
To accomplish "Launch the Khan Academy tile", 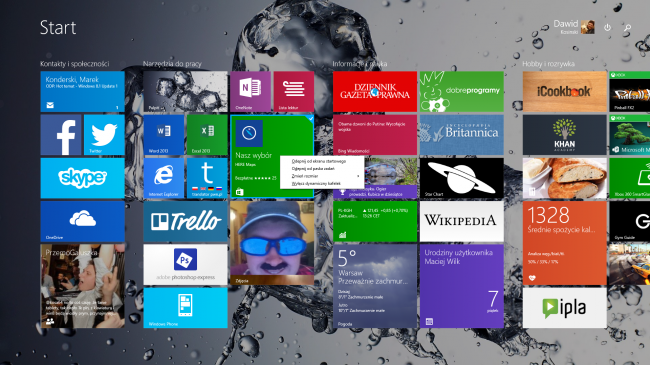I will (x=564, y=135).
